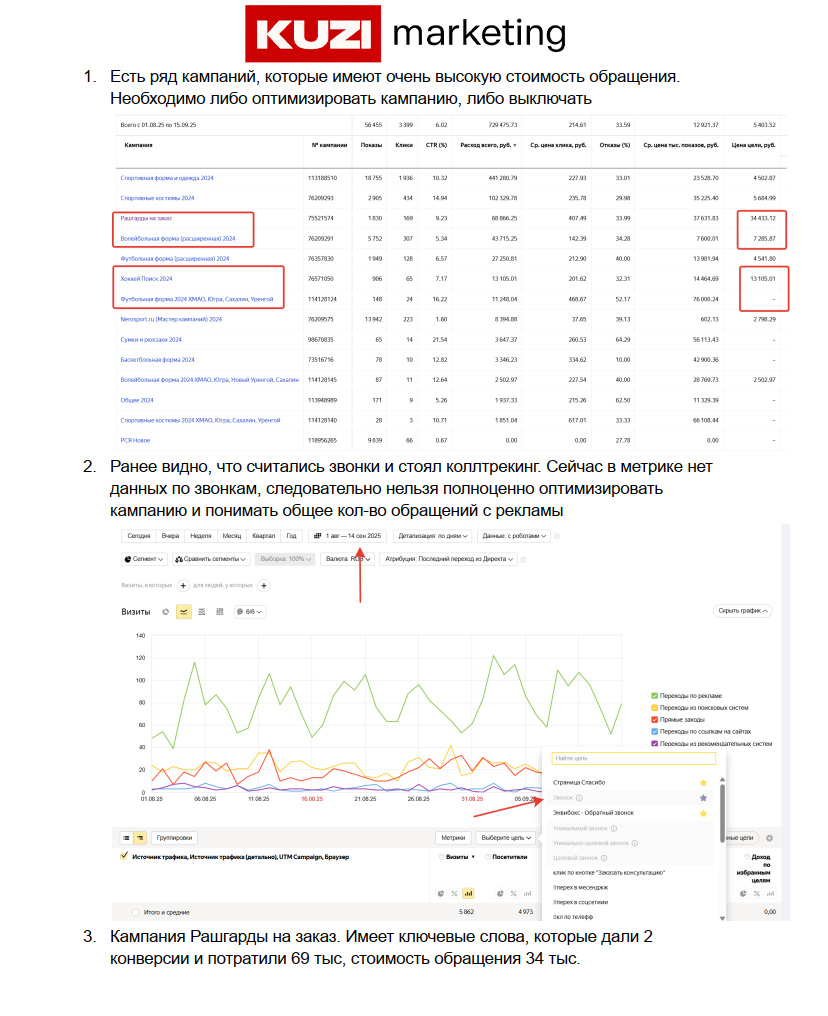Collapse chart with 'Скрыть график'

[742, 611]
